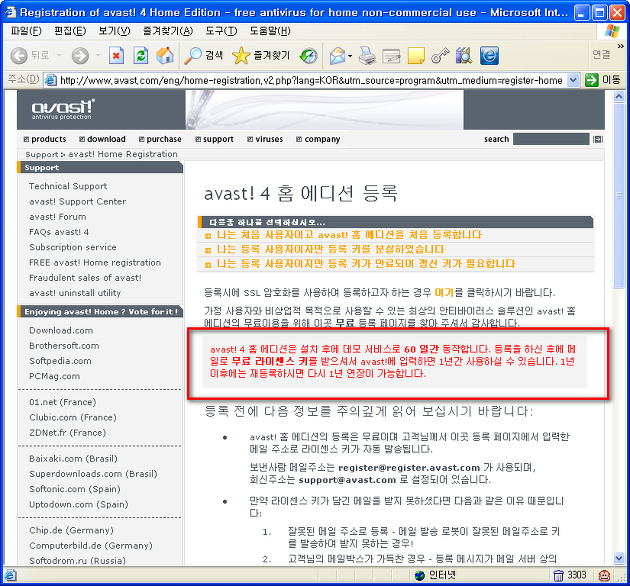Viewport: 630px width, 586px height.
Task: Click the Forward arrow toolbar icon
Action: [x=80, y=55]
